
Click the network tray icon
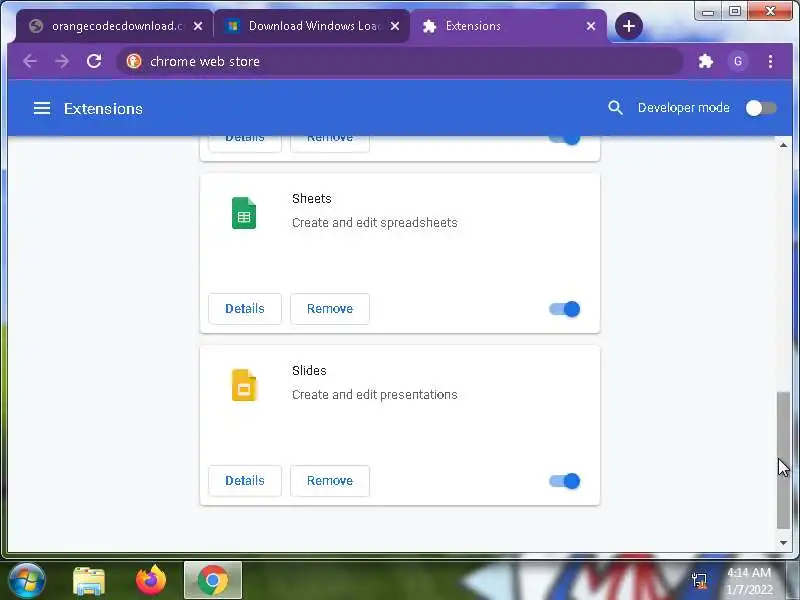[699, 581]
